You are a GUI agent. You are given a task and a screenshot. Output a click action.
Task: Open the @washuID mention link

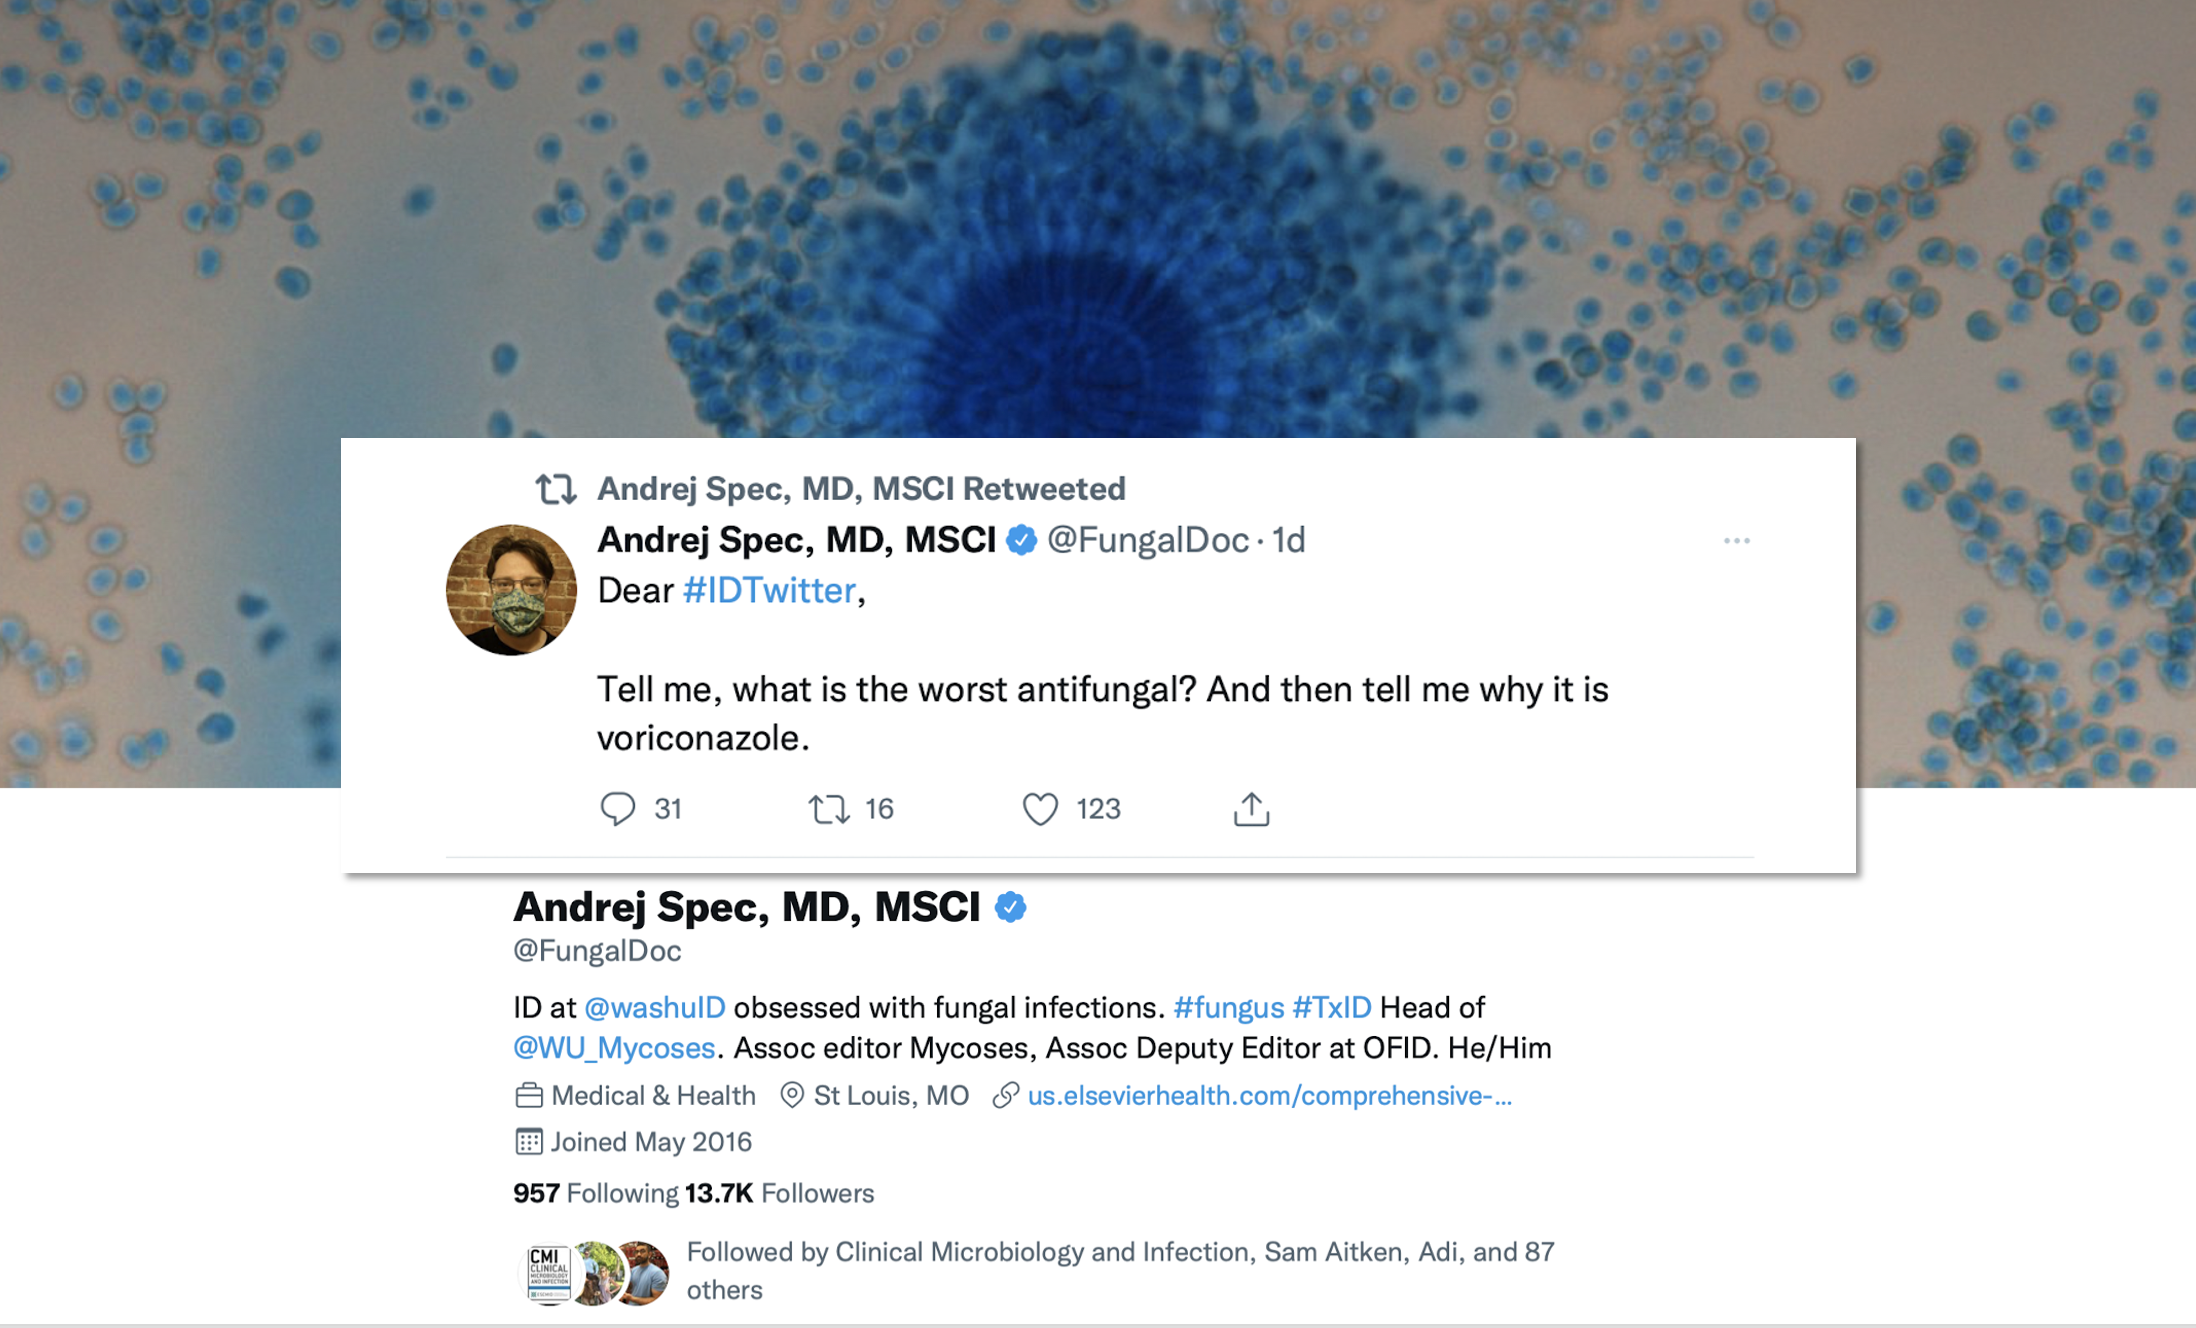click(x=655, y=1007)
